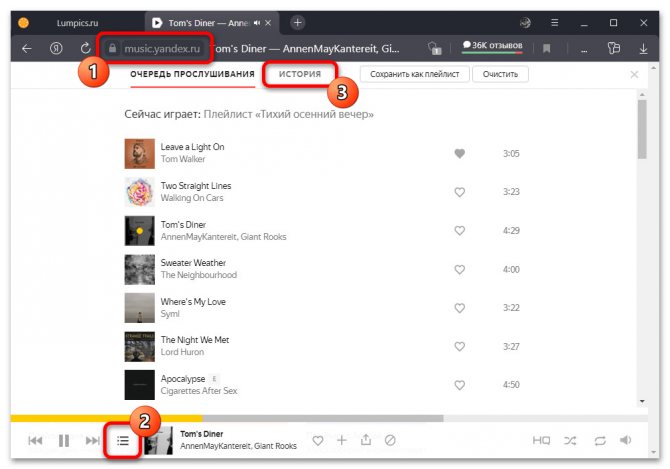The width and height of the screenshot is (670, 469).
Task: Open the playlist «Тихий осенний вечер» link
Action: pyautogui.click(x=288, y=114)
